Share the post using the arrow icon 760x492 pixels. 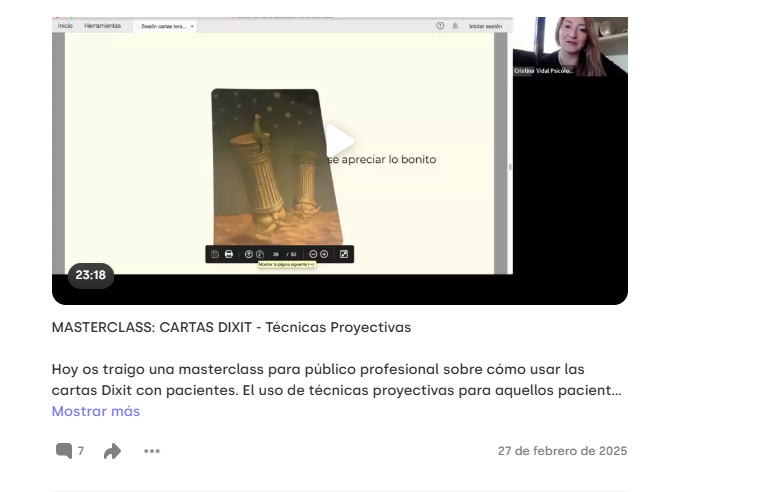112,451
